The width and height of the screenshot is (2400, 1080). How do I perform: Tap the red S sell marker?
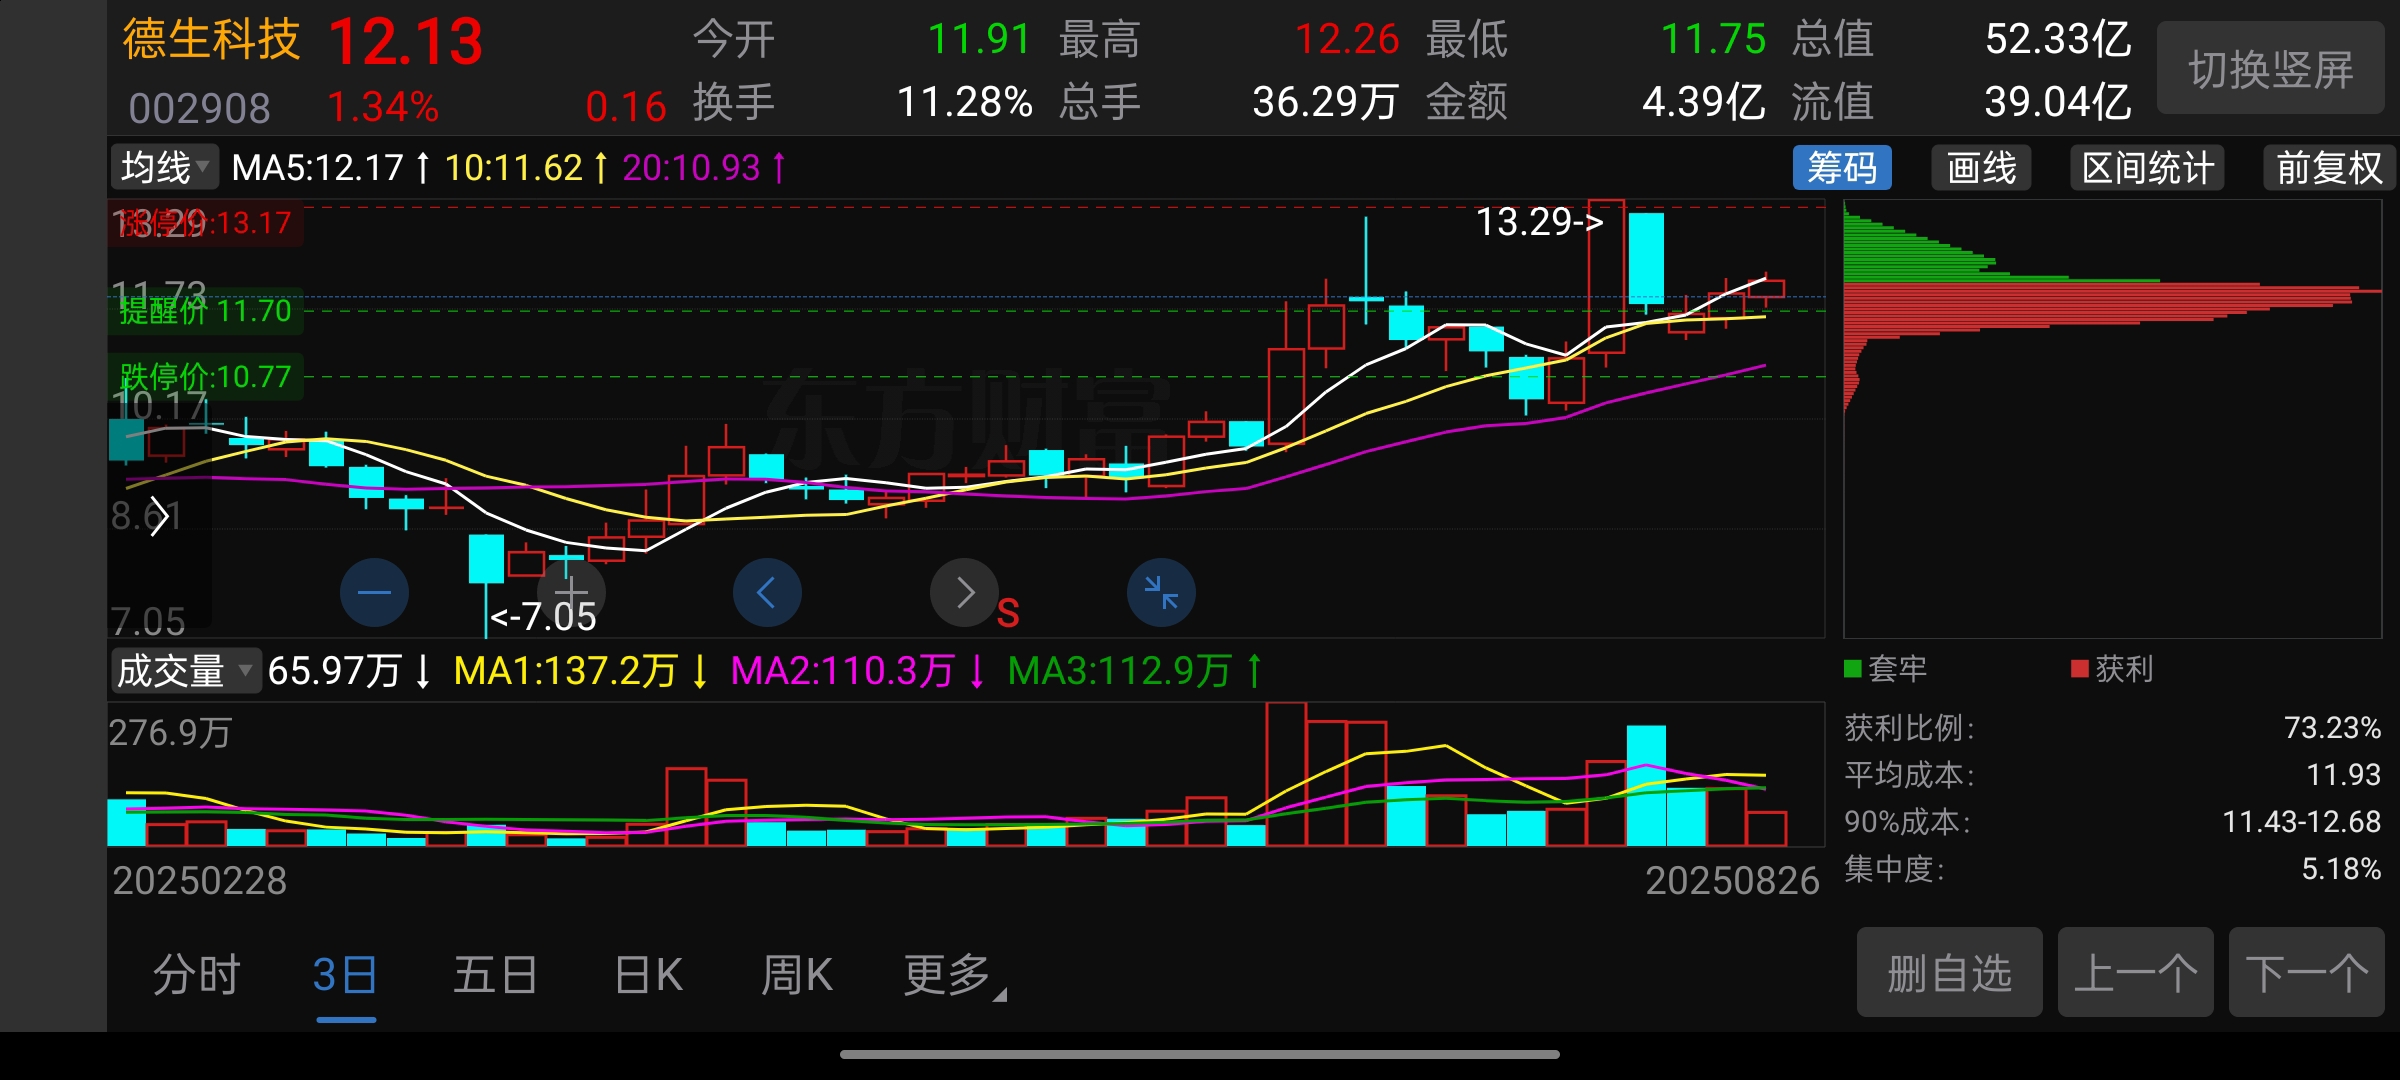click(1008, 614)
